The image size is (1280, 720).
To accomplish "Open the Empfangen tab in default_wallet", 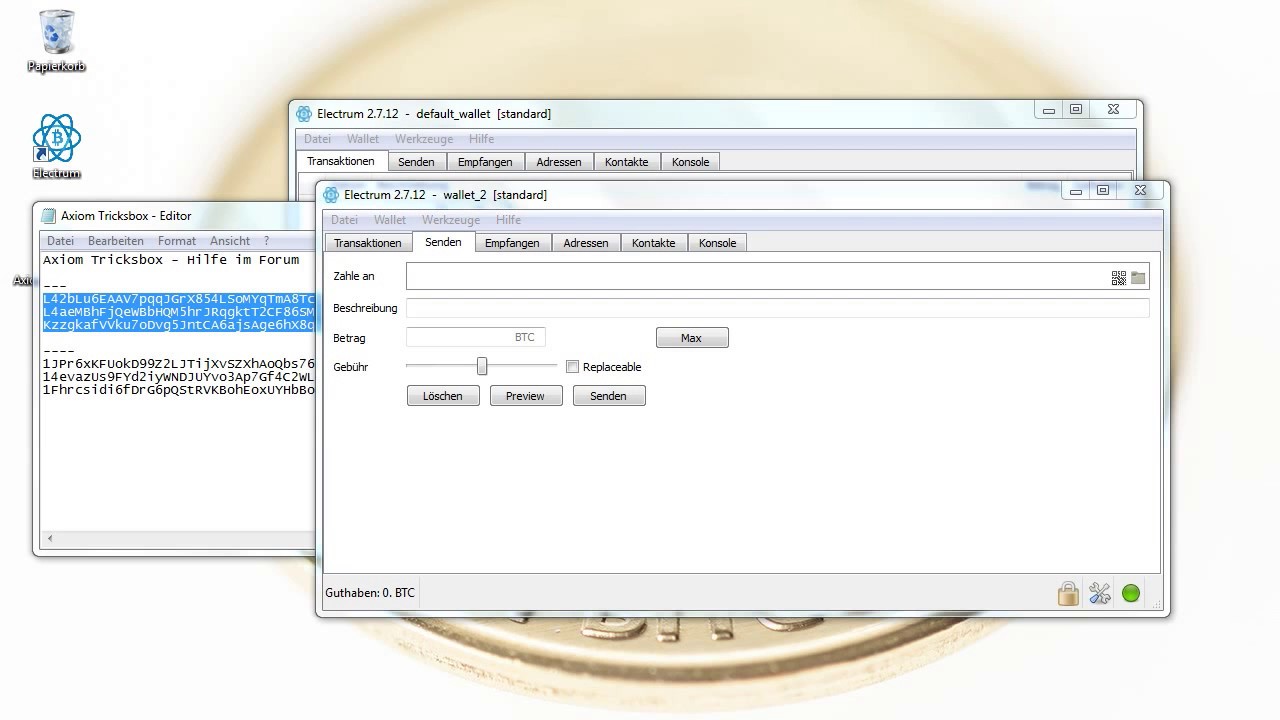I will pyautogui.click(x=485, y=162).
